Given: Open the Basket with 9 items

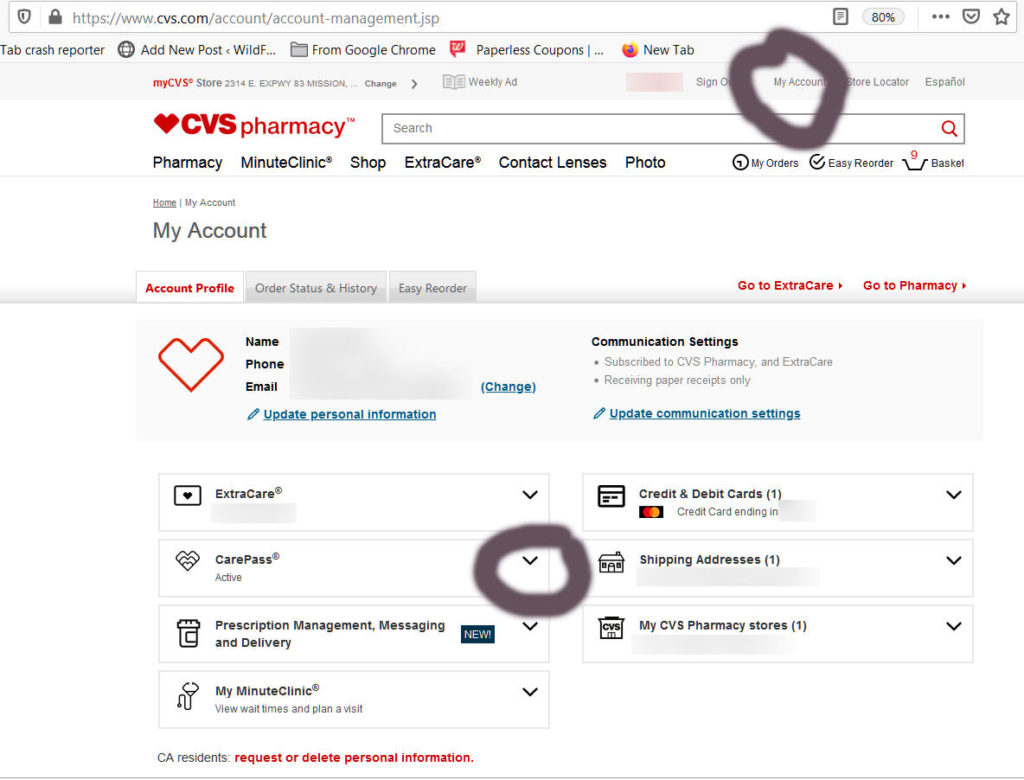Looking at the screenshot, I should coord(933,161).
